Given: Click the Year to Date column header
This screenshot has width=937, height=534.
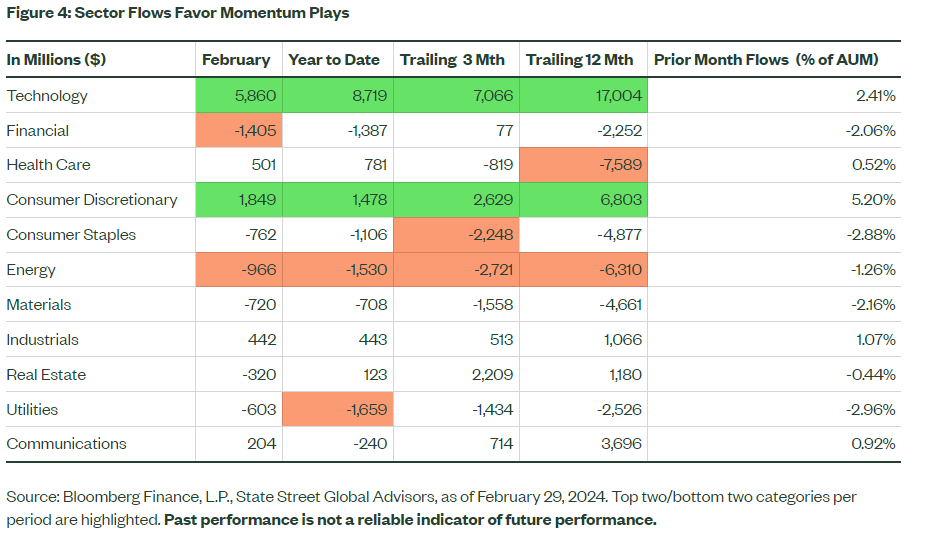Looking at the screenshot, I should click(334, 59).
